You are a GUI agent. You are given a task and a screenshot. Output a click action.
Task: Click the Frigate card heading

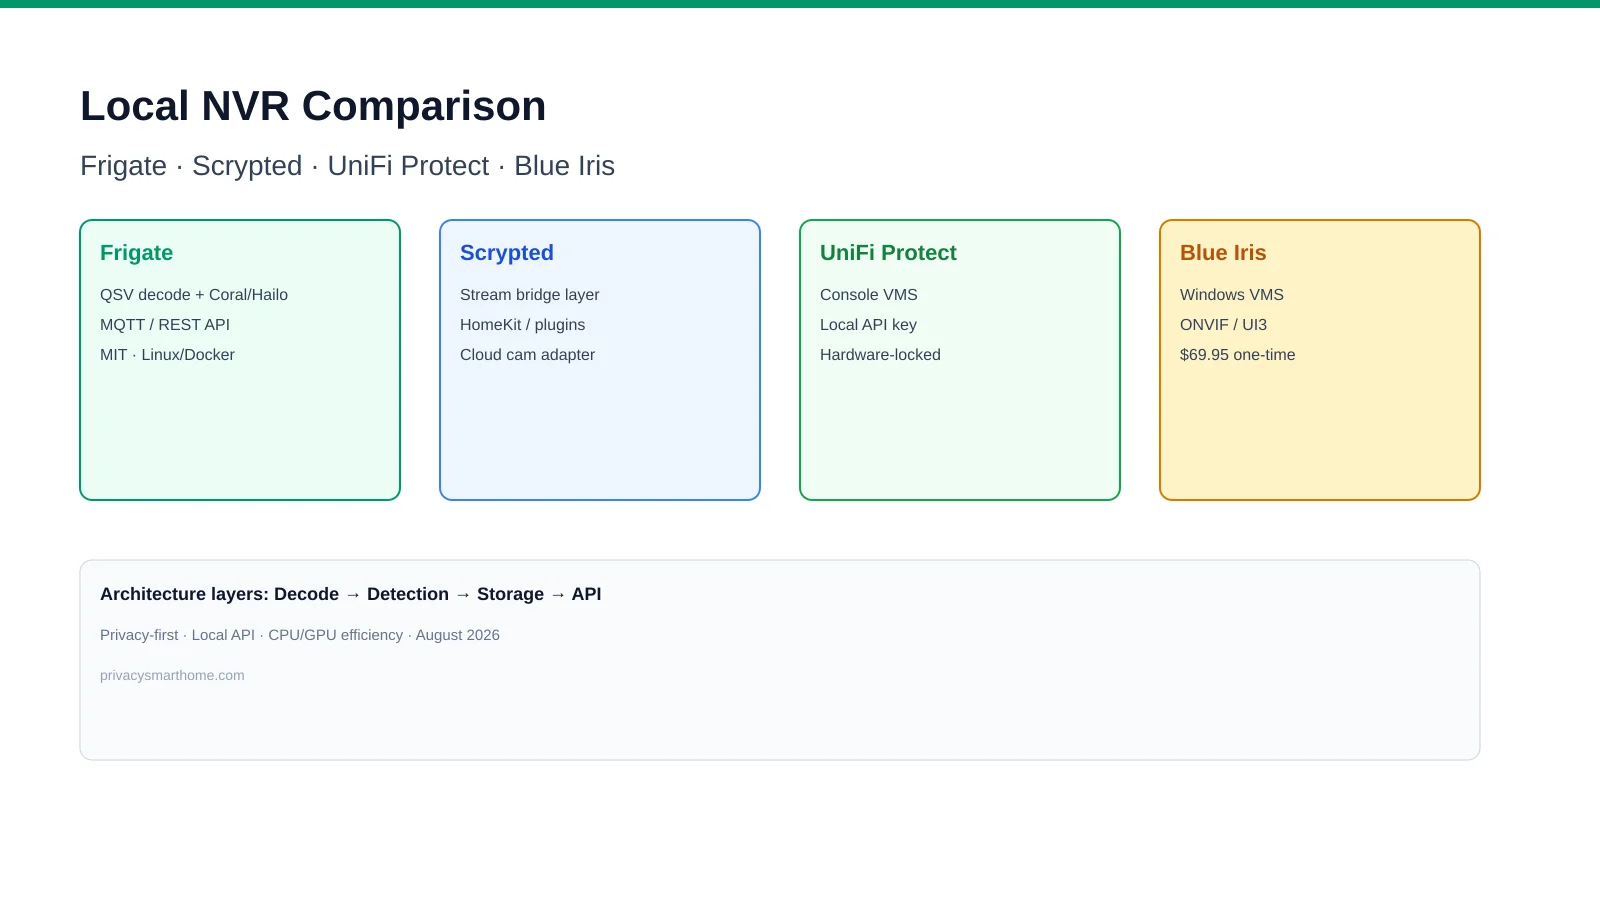(x=136, y=253)
